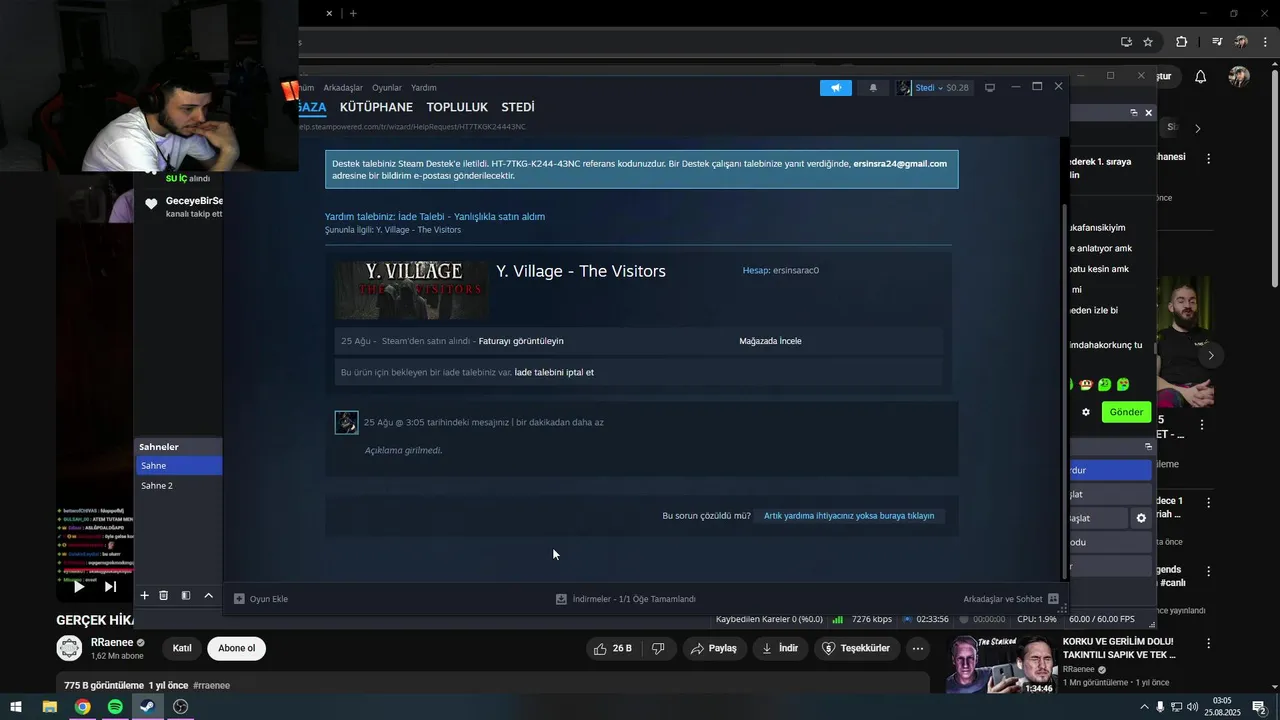Open the RRaenee channel avatar
1280x720 pixels.
click(x=69, y=648)
